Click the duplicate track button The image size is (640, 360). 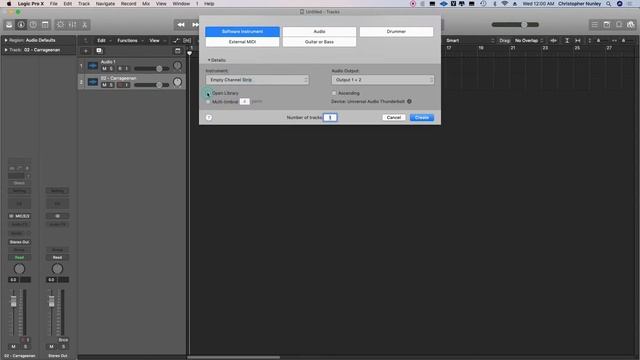tap(99, 51)
